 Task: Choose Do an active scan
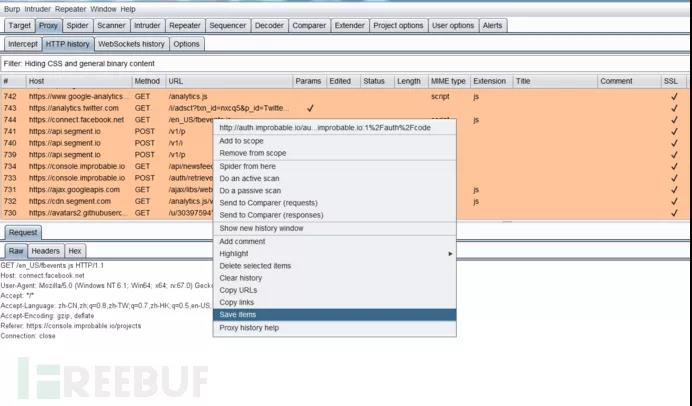coord(335,179)
